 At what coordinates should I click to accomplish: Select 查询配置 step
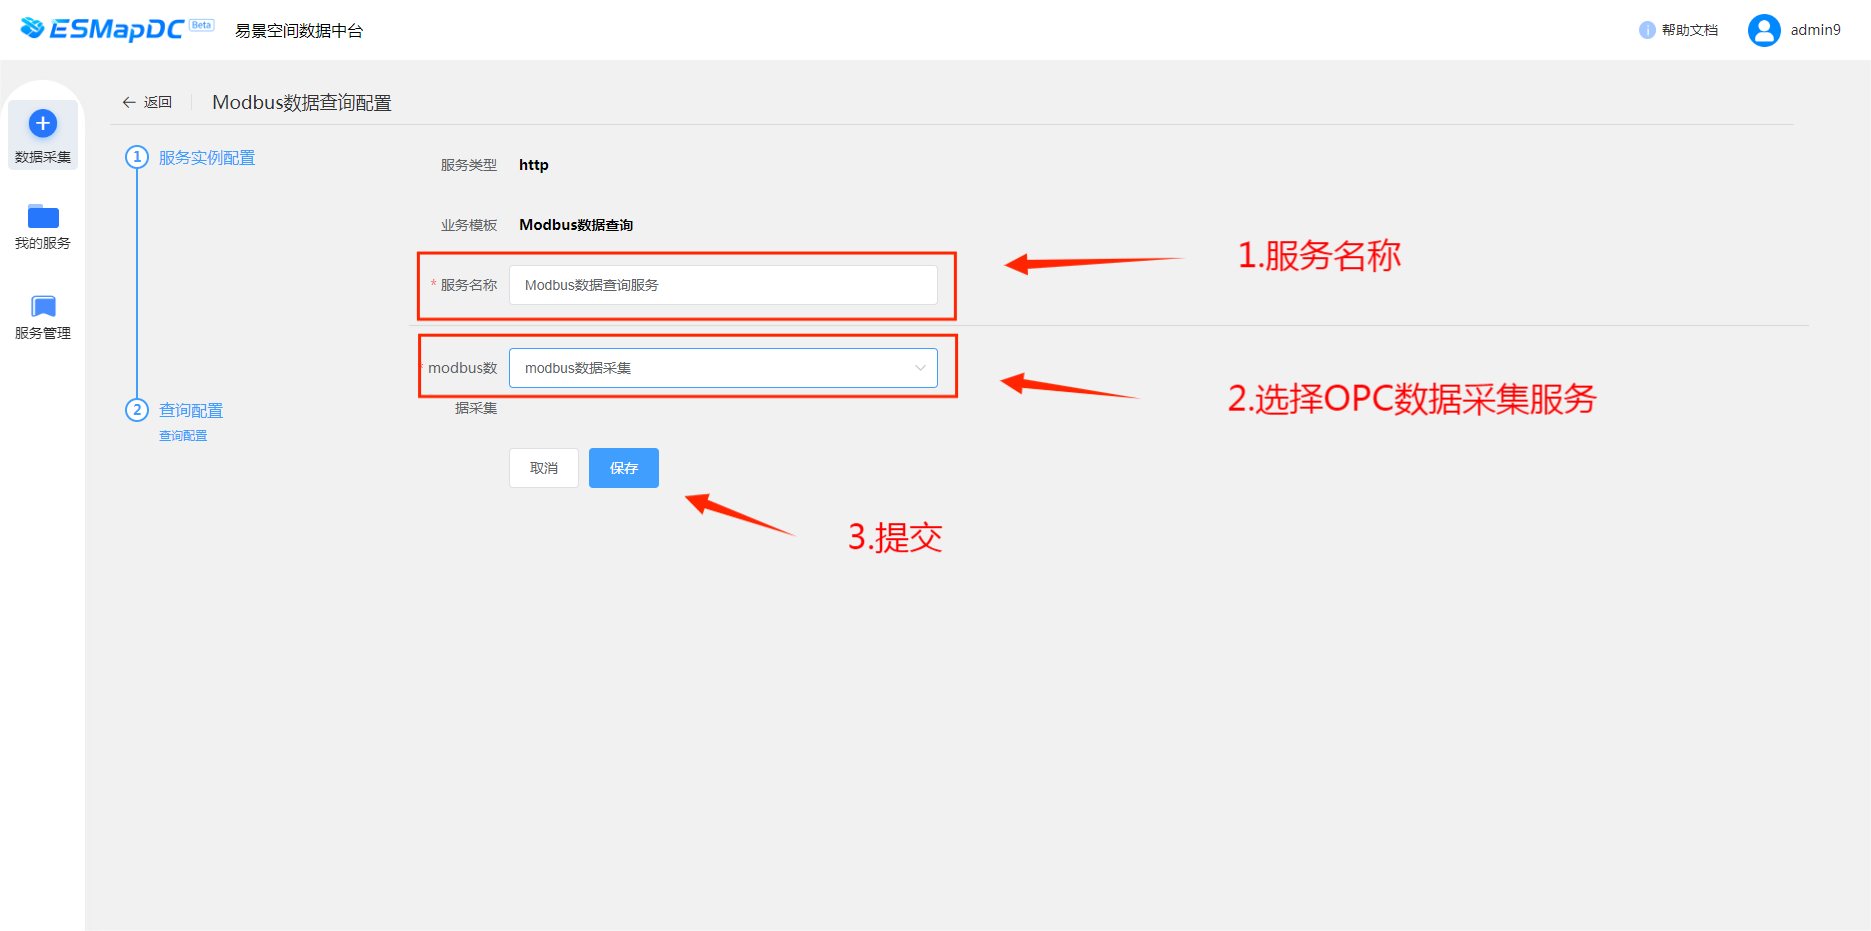[191, 411]
